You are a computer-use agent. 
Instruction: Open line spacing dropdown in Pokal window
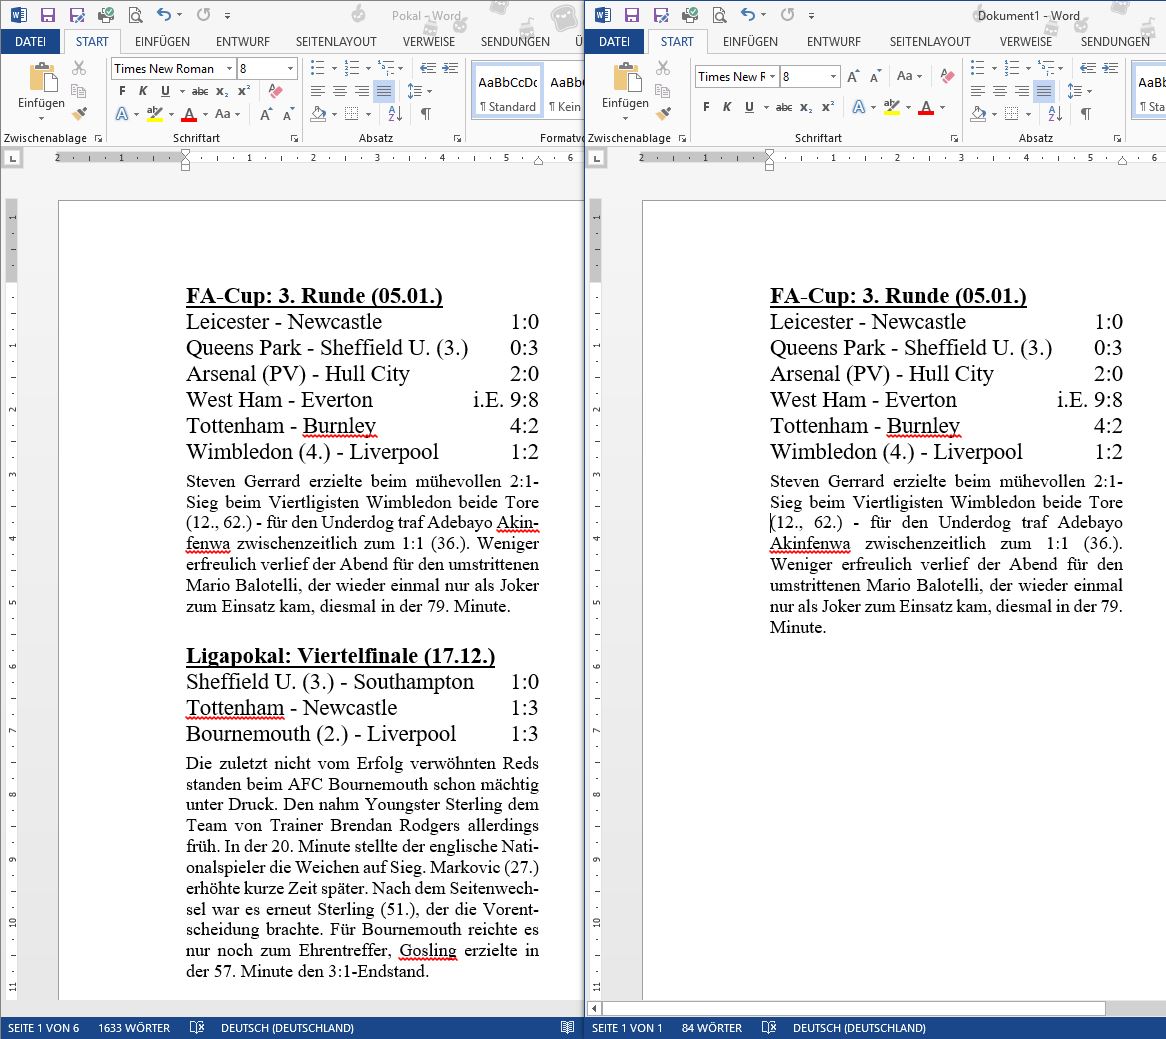coord(419,91)
